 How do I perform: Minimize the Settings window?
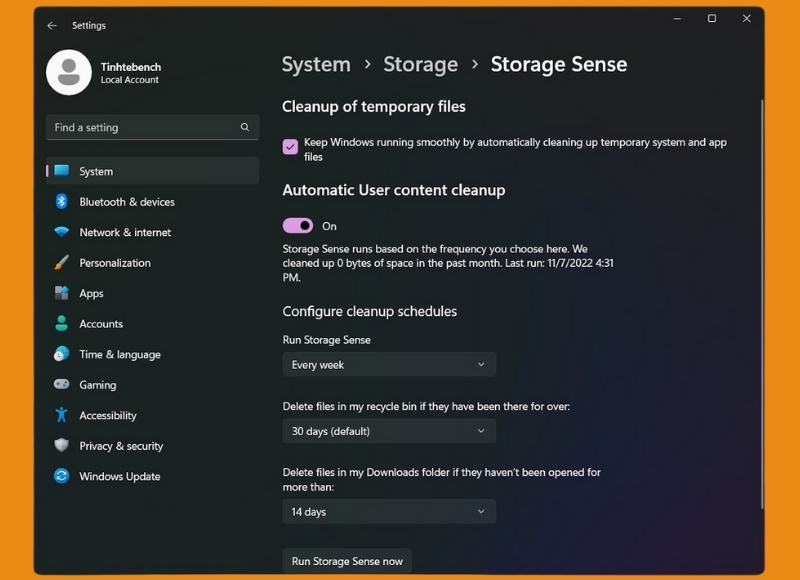(x=677, y=18)
